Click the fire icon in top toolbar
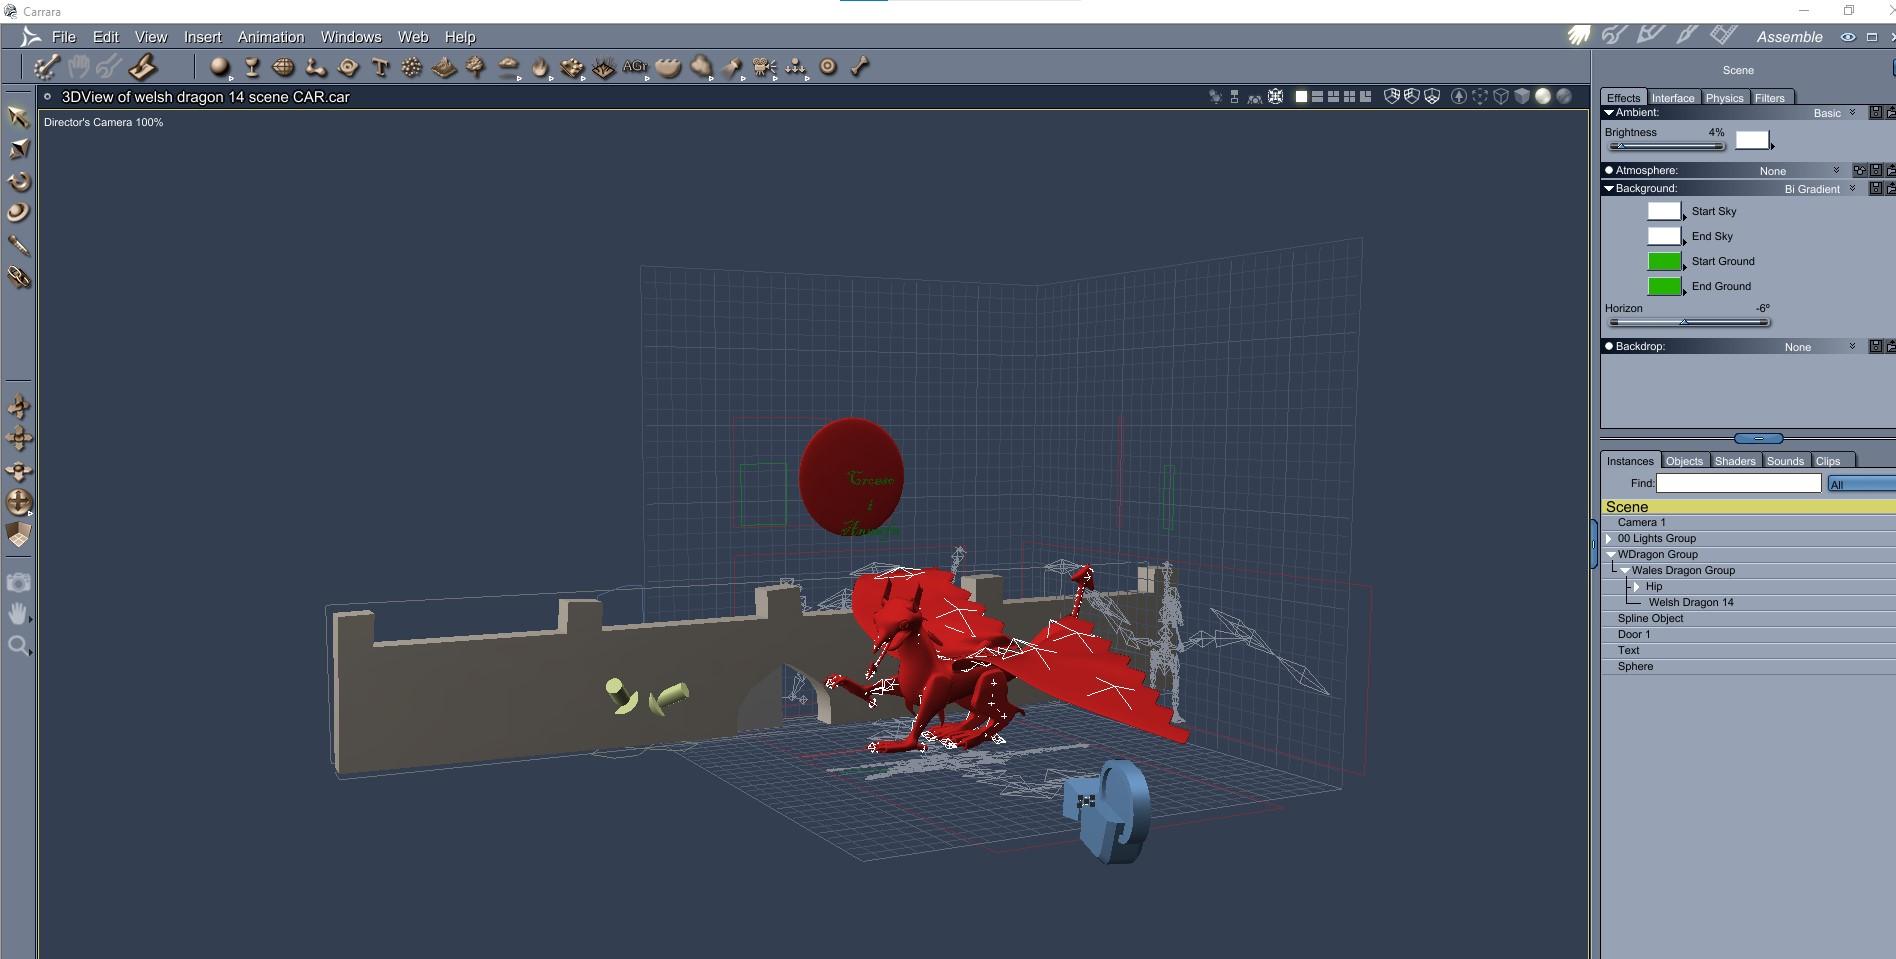This screenshot has height=959, width=1896. point(540,67)
